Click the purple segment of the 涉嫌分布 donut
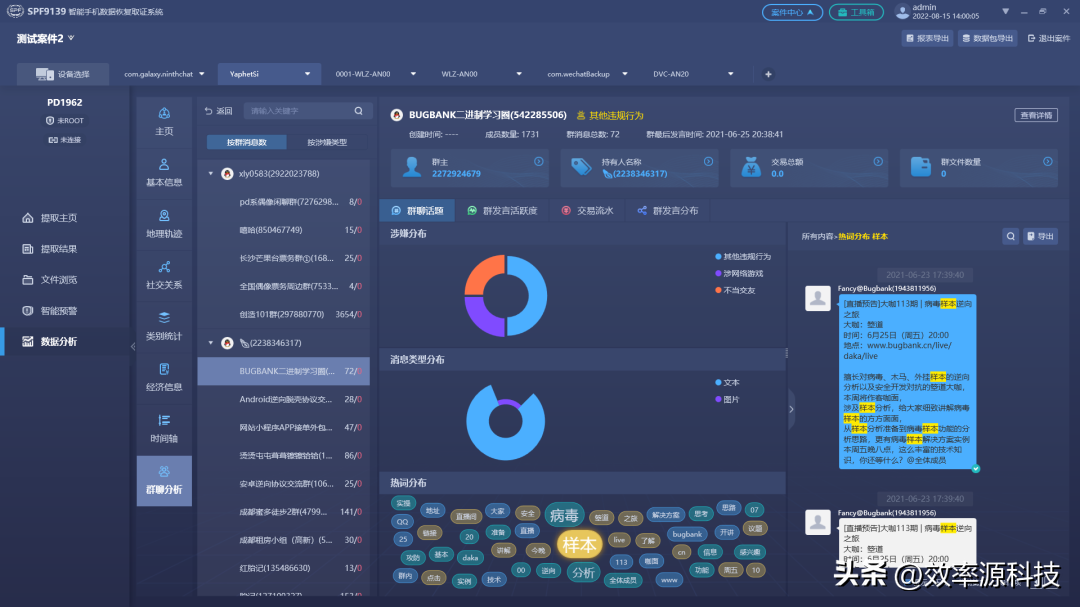The height and width of the screenshot is (607, 1080). (x=480, y=316)
